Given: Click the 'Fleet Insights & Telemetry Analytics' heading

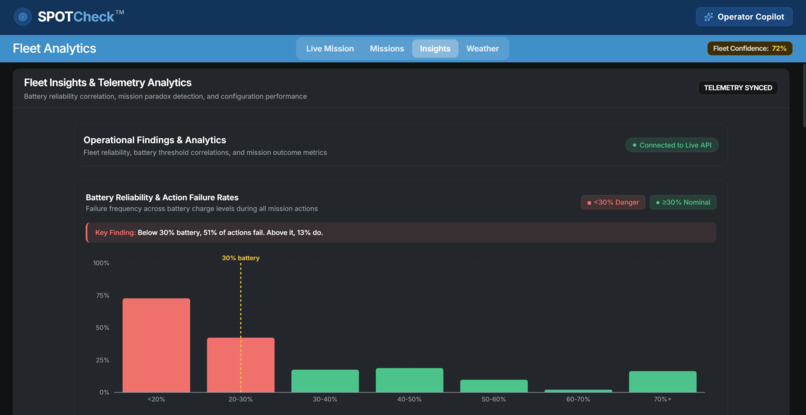Looking at the screenshot, I should click(108, 82).
